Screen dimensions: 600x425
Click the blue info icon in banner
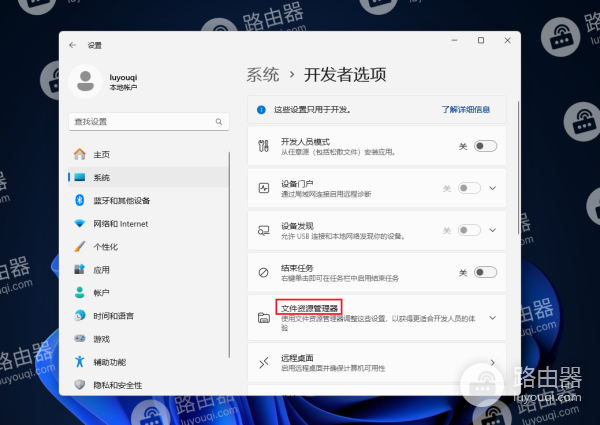tap(261, 110)
